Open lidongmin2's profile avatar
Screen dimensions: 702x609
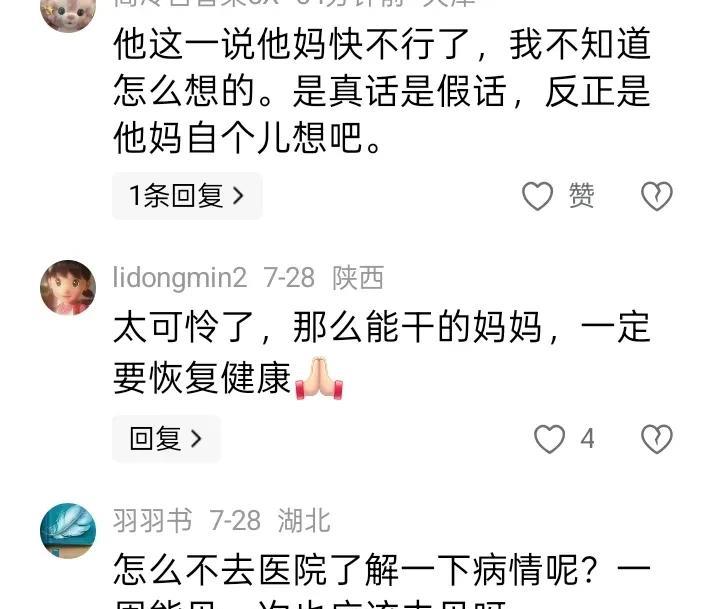coord(68,287)
